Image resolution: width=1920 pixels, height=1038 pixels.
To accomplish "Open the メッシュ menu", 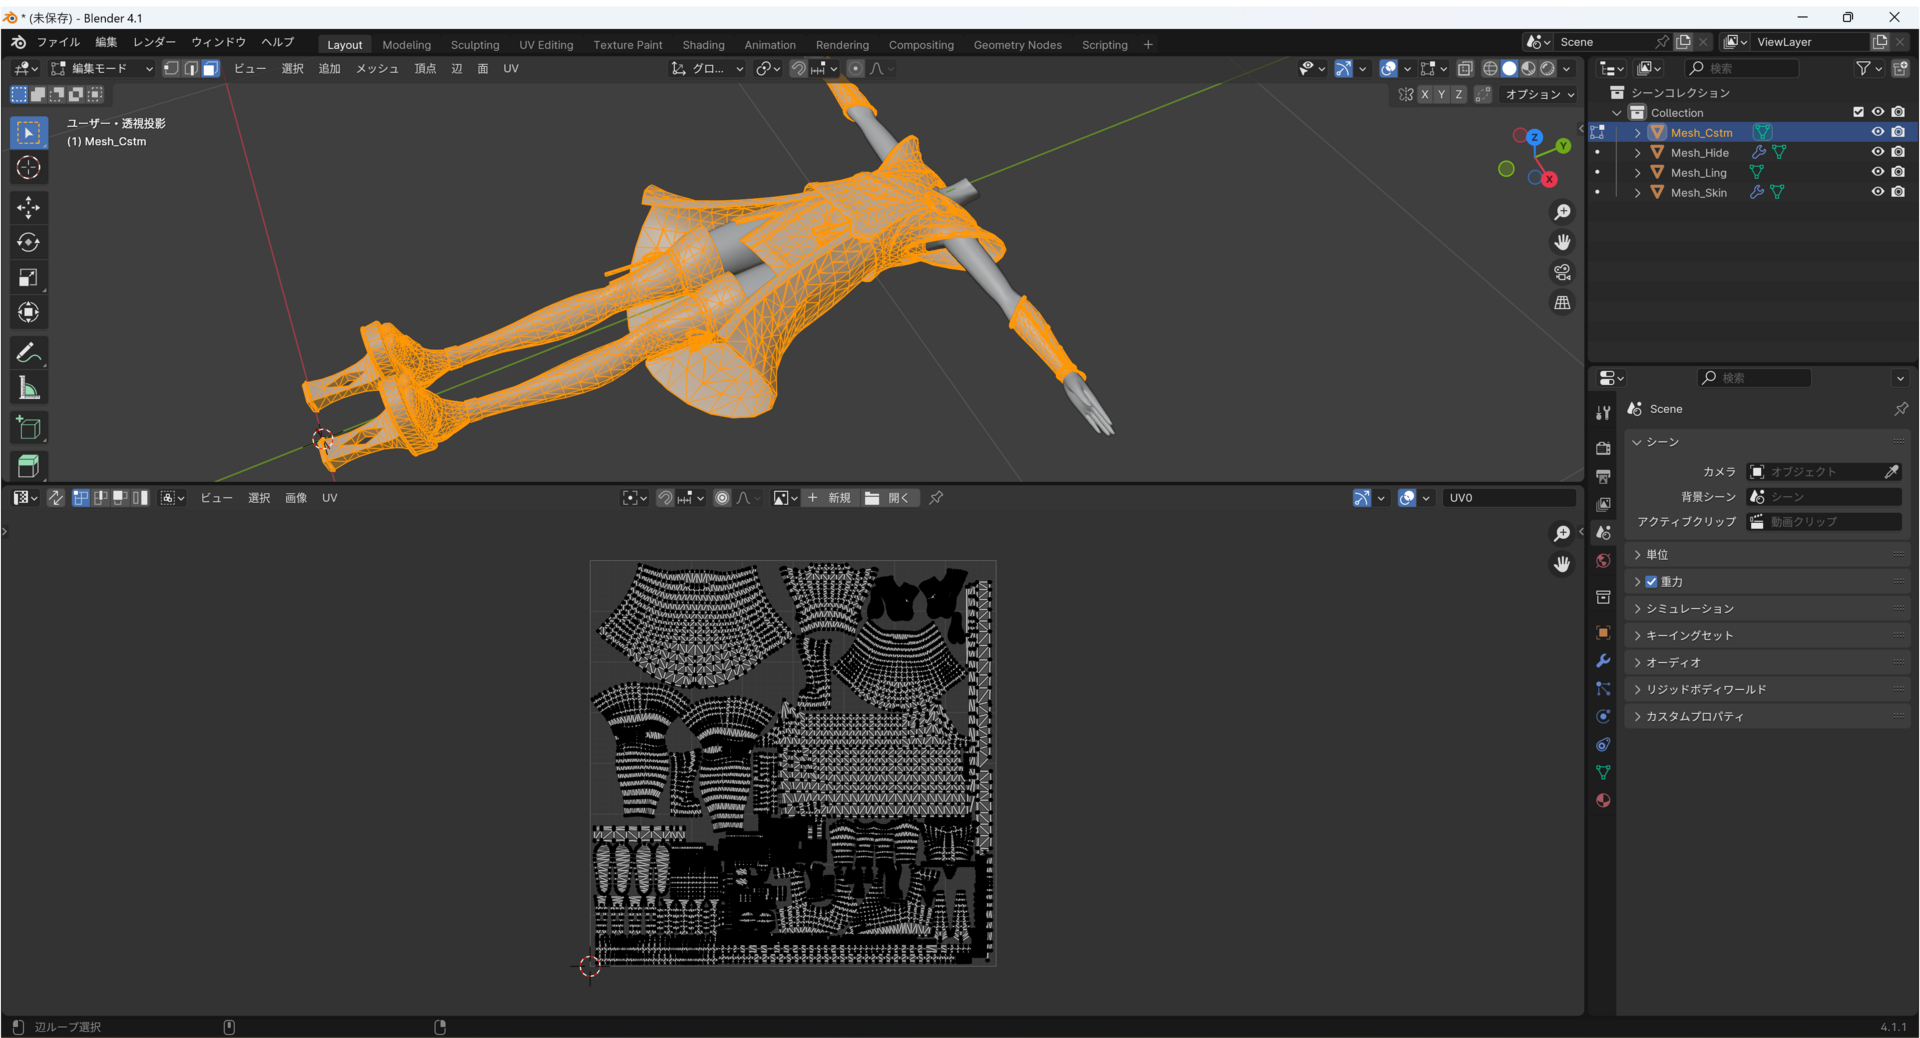I will [377, 69].
